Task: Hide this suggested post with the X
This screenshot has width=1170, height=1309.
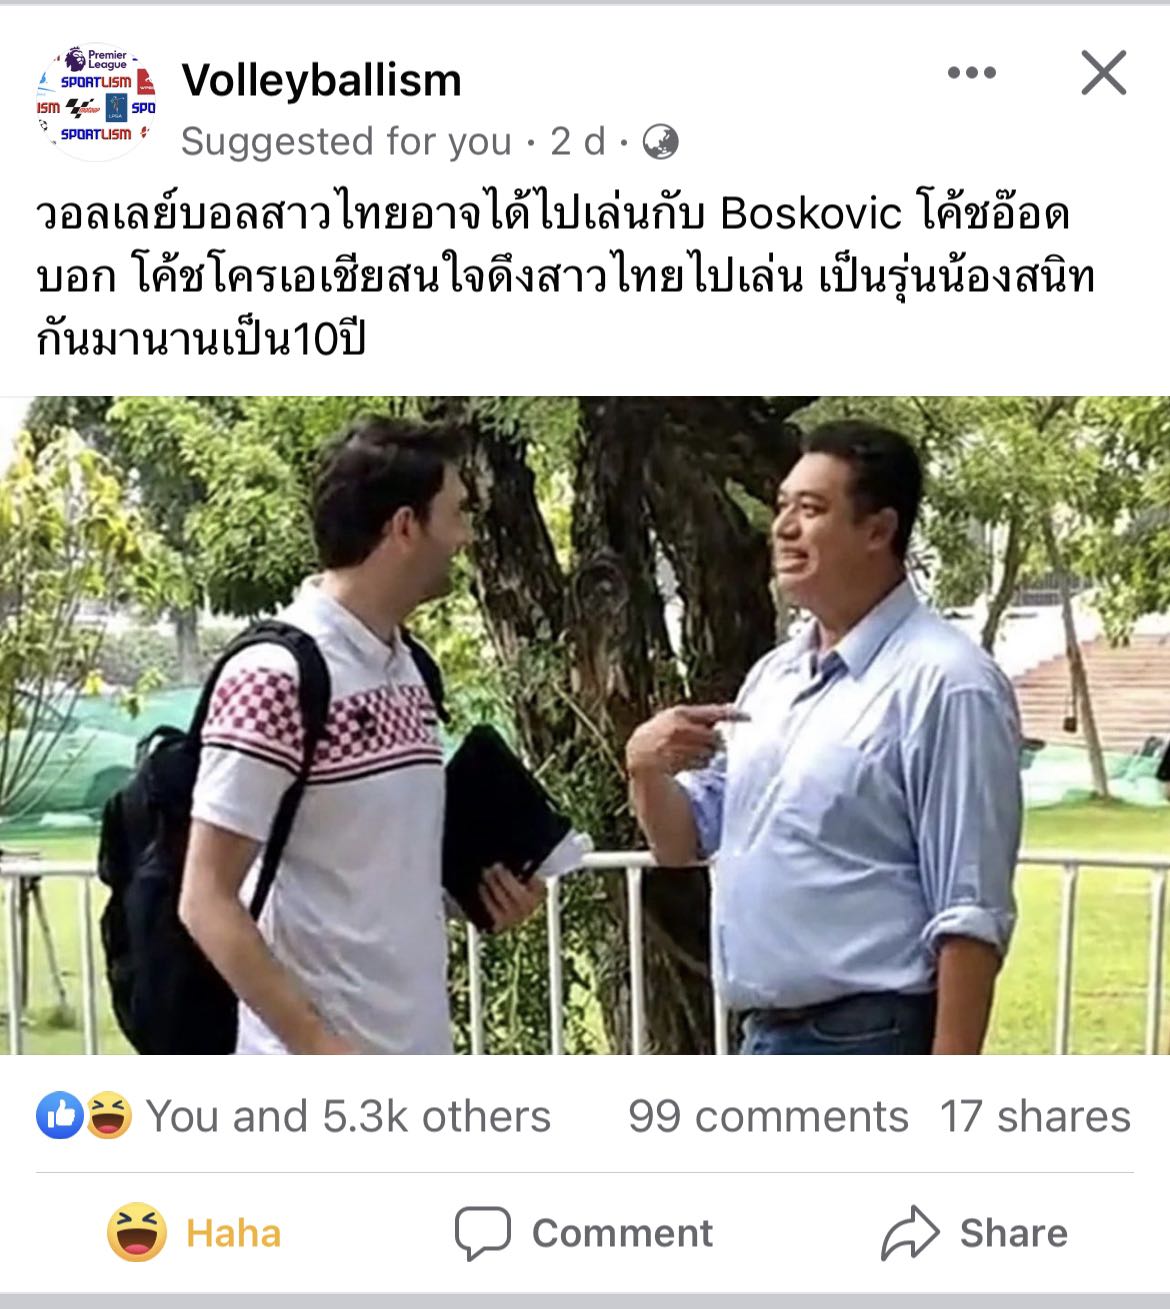Action: [x=1104, y=73]
